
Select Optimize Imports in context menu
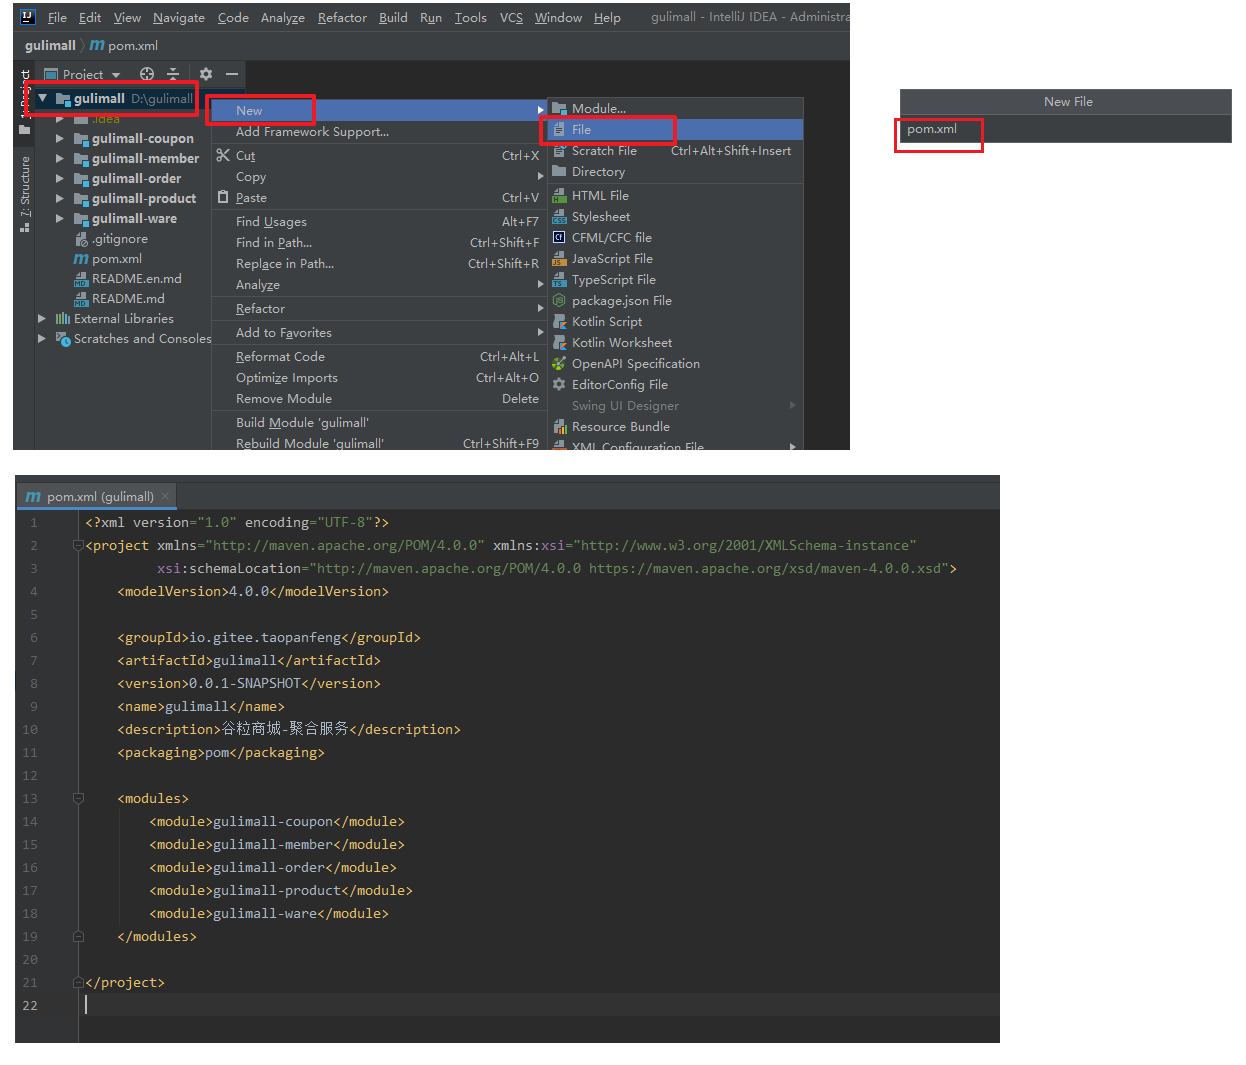[x=380, y=378]
